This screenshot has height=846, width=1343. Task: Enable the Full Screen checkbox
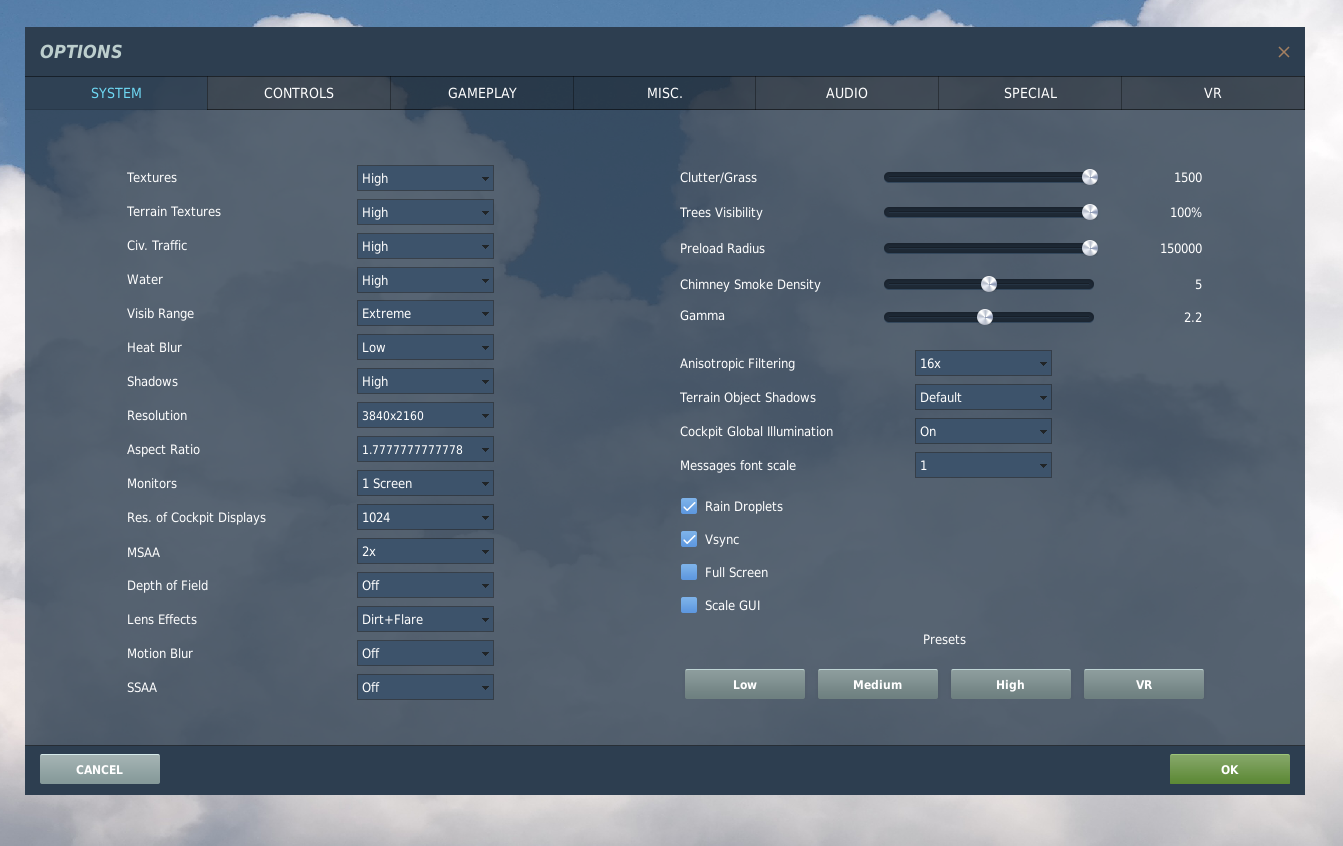click(689, 572)
